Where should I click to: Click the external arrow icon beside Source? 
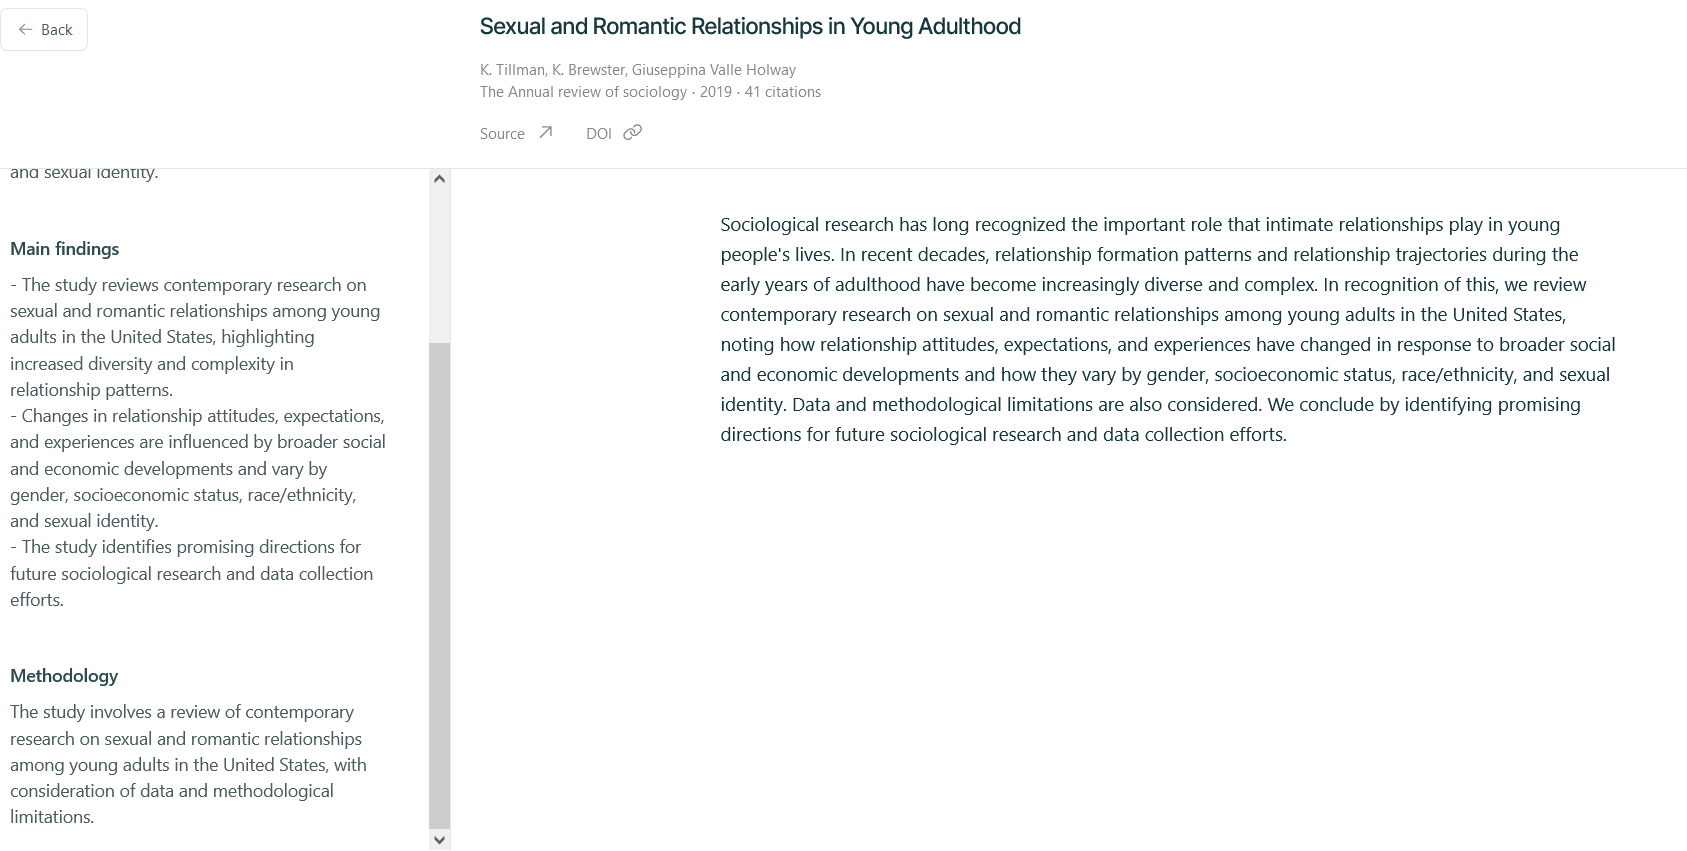pos(545,133)
